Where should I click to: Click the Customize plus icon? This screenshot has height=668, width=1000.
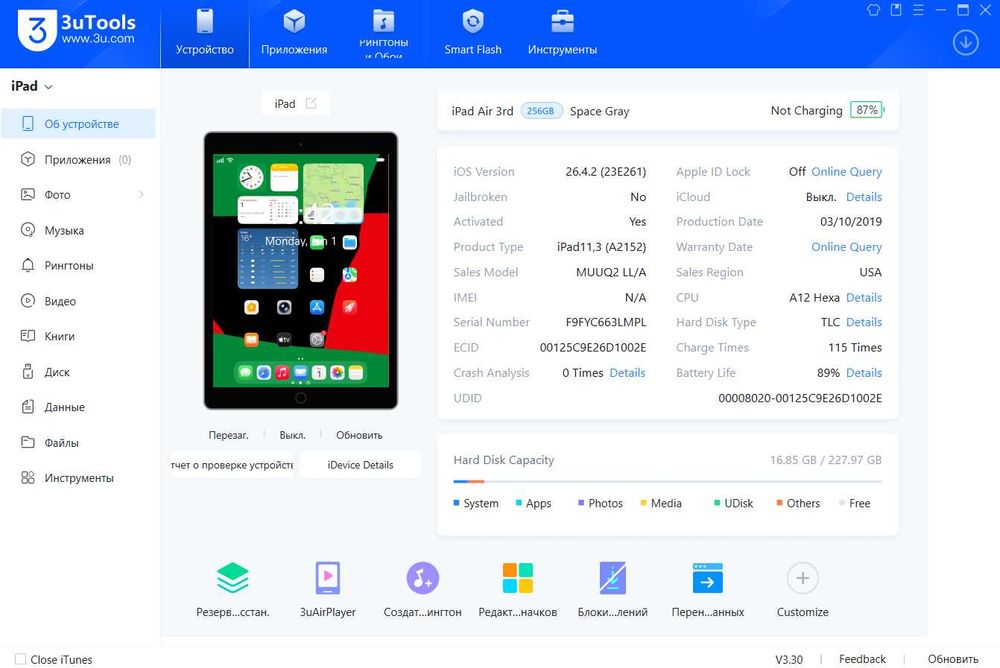click(x=802, y=579)
